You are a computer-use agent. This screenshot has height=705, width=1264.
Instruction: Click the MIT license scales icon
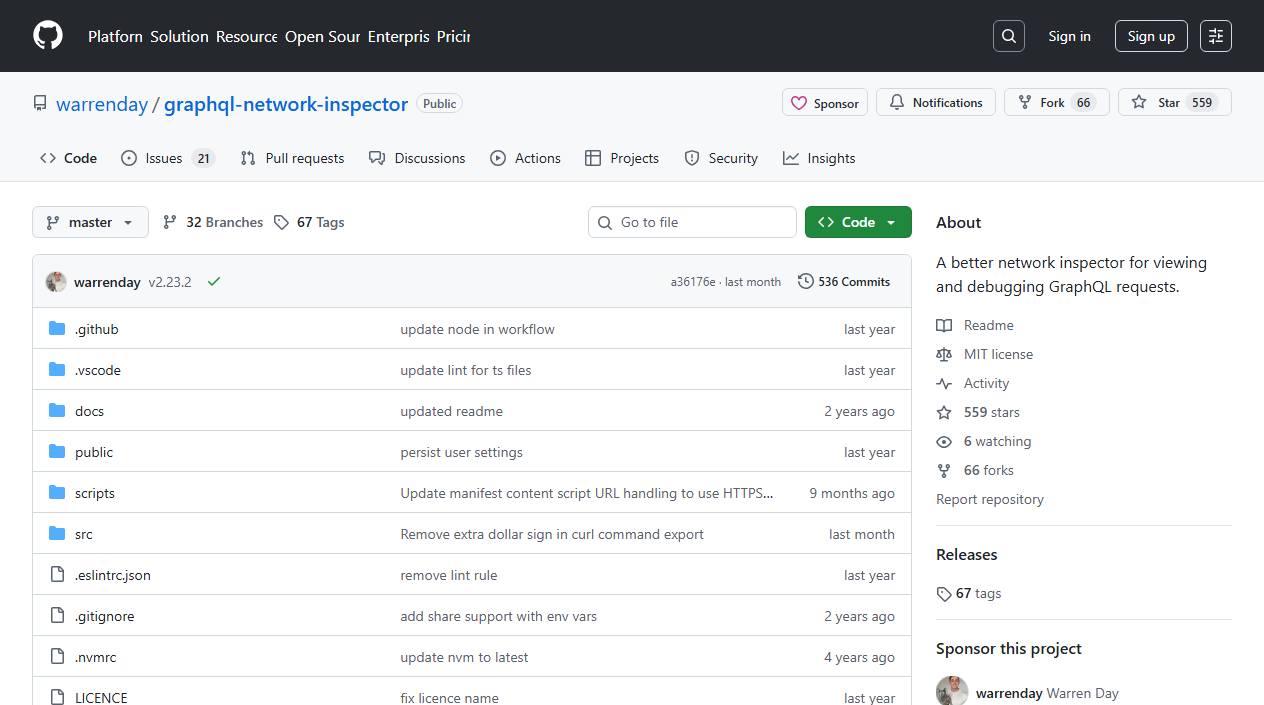pyautogui.click(x=943, y=354)
